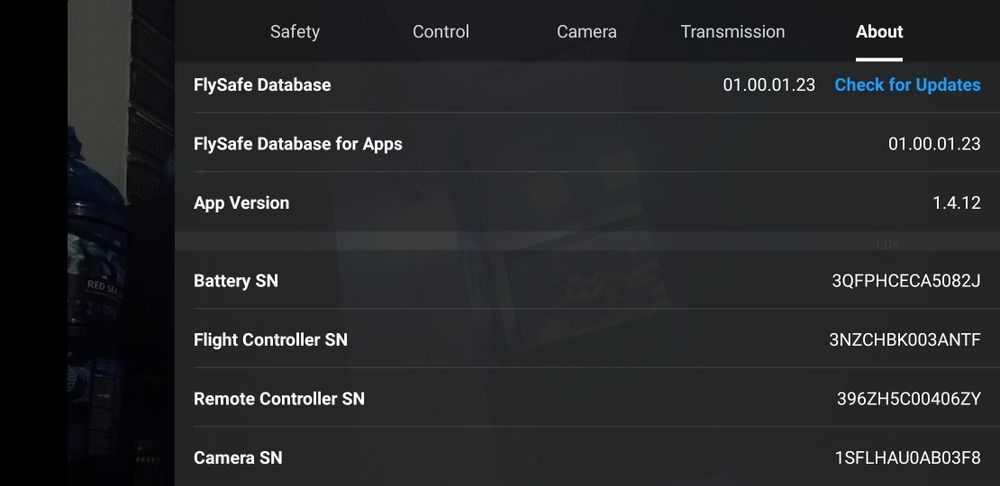Click the About tab

880,32
